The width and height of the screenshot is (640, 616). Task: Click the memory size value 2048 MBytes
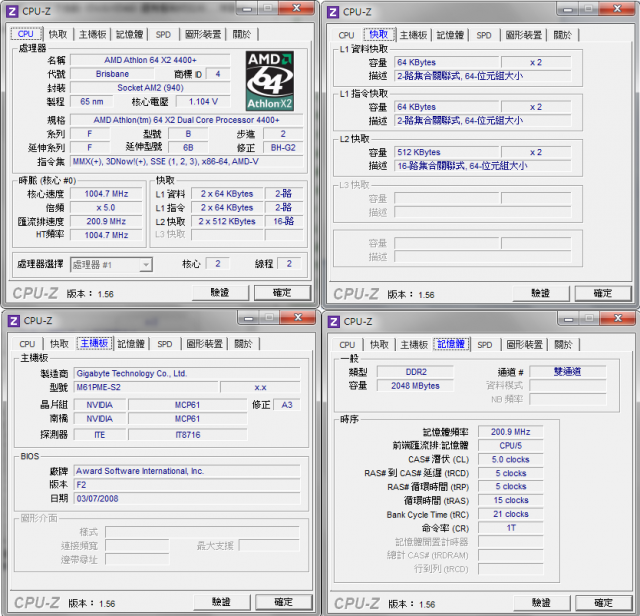tap(416, 386)
